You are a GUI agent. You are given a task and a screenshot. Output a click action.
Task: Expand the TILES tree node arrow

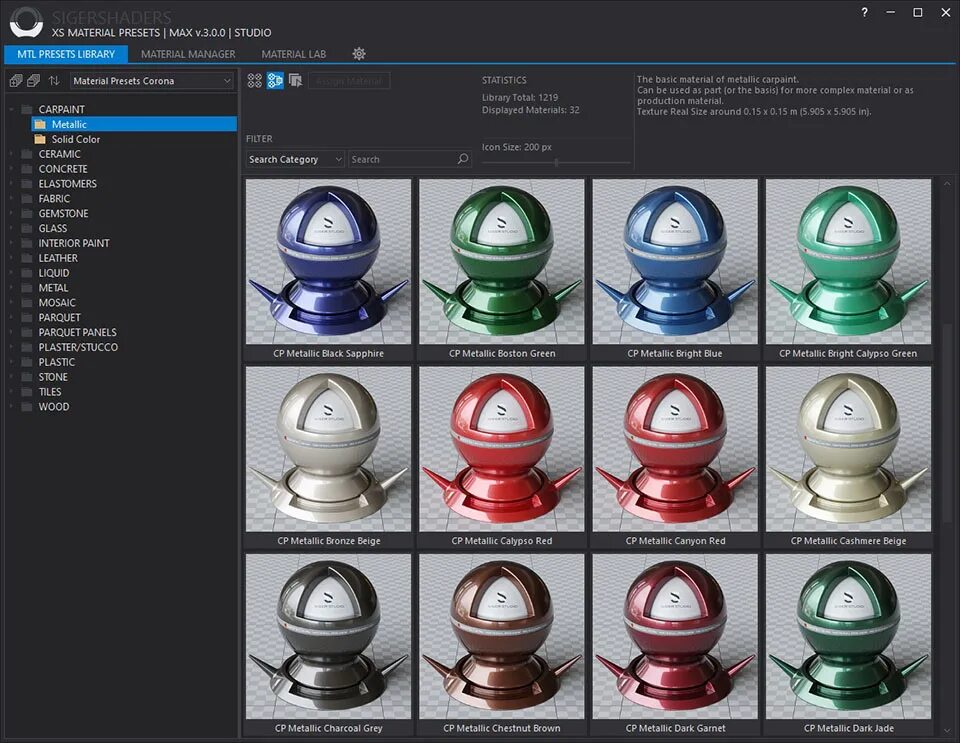click(x=11, y=392)
